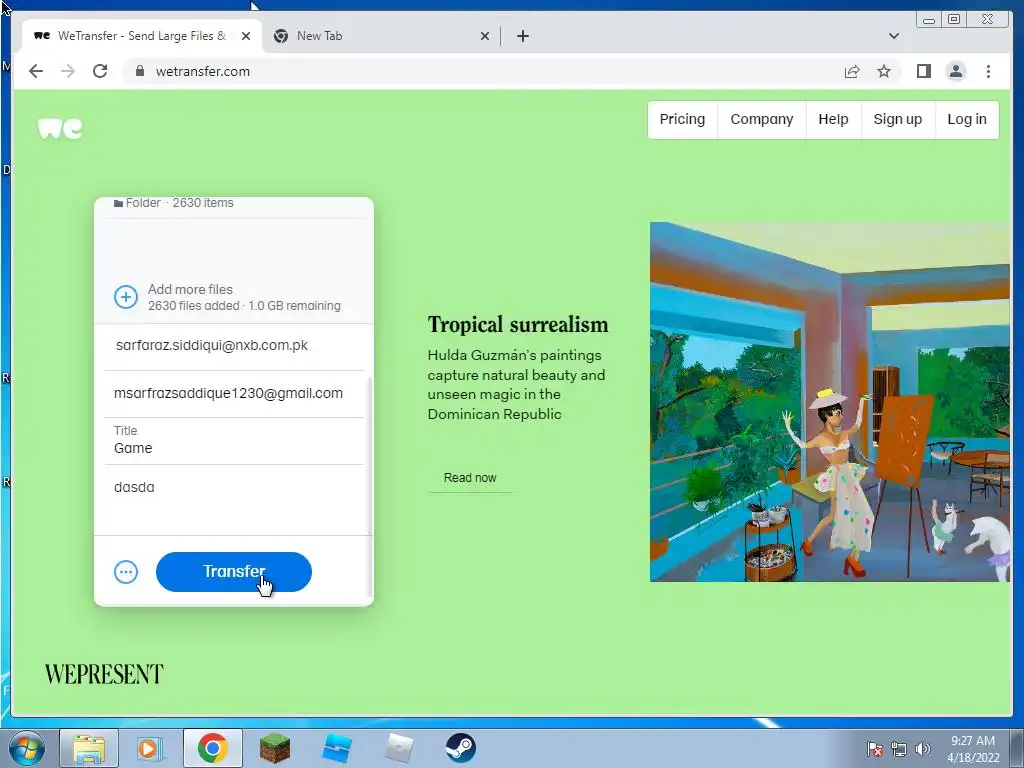Go back with the browser back arrow
Screen dimensions: 1024x768
(36, 71)
